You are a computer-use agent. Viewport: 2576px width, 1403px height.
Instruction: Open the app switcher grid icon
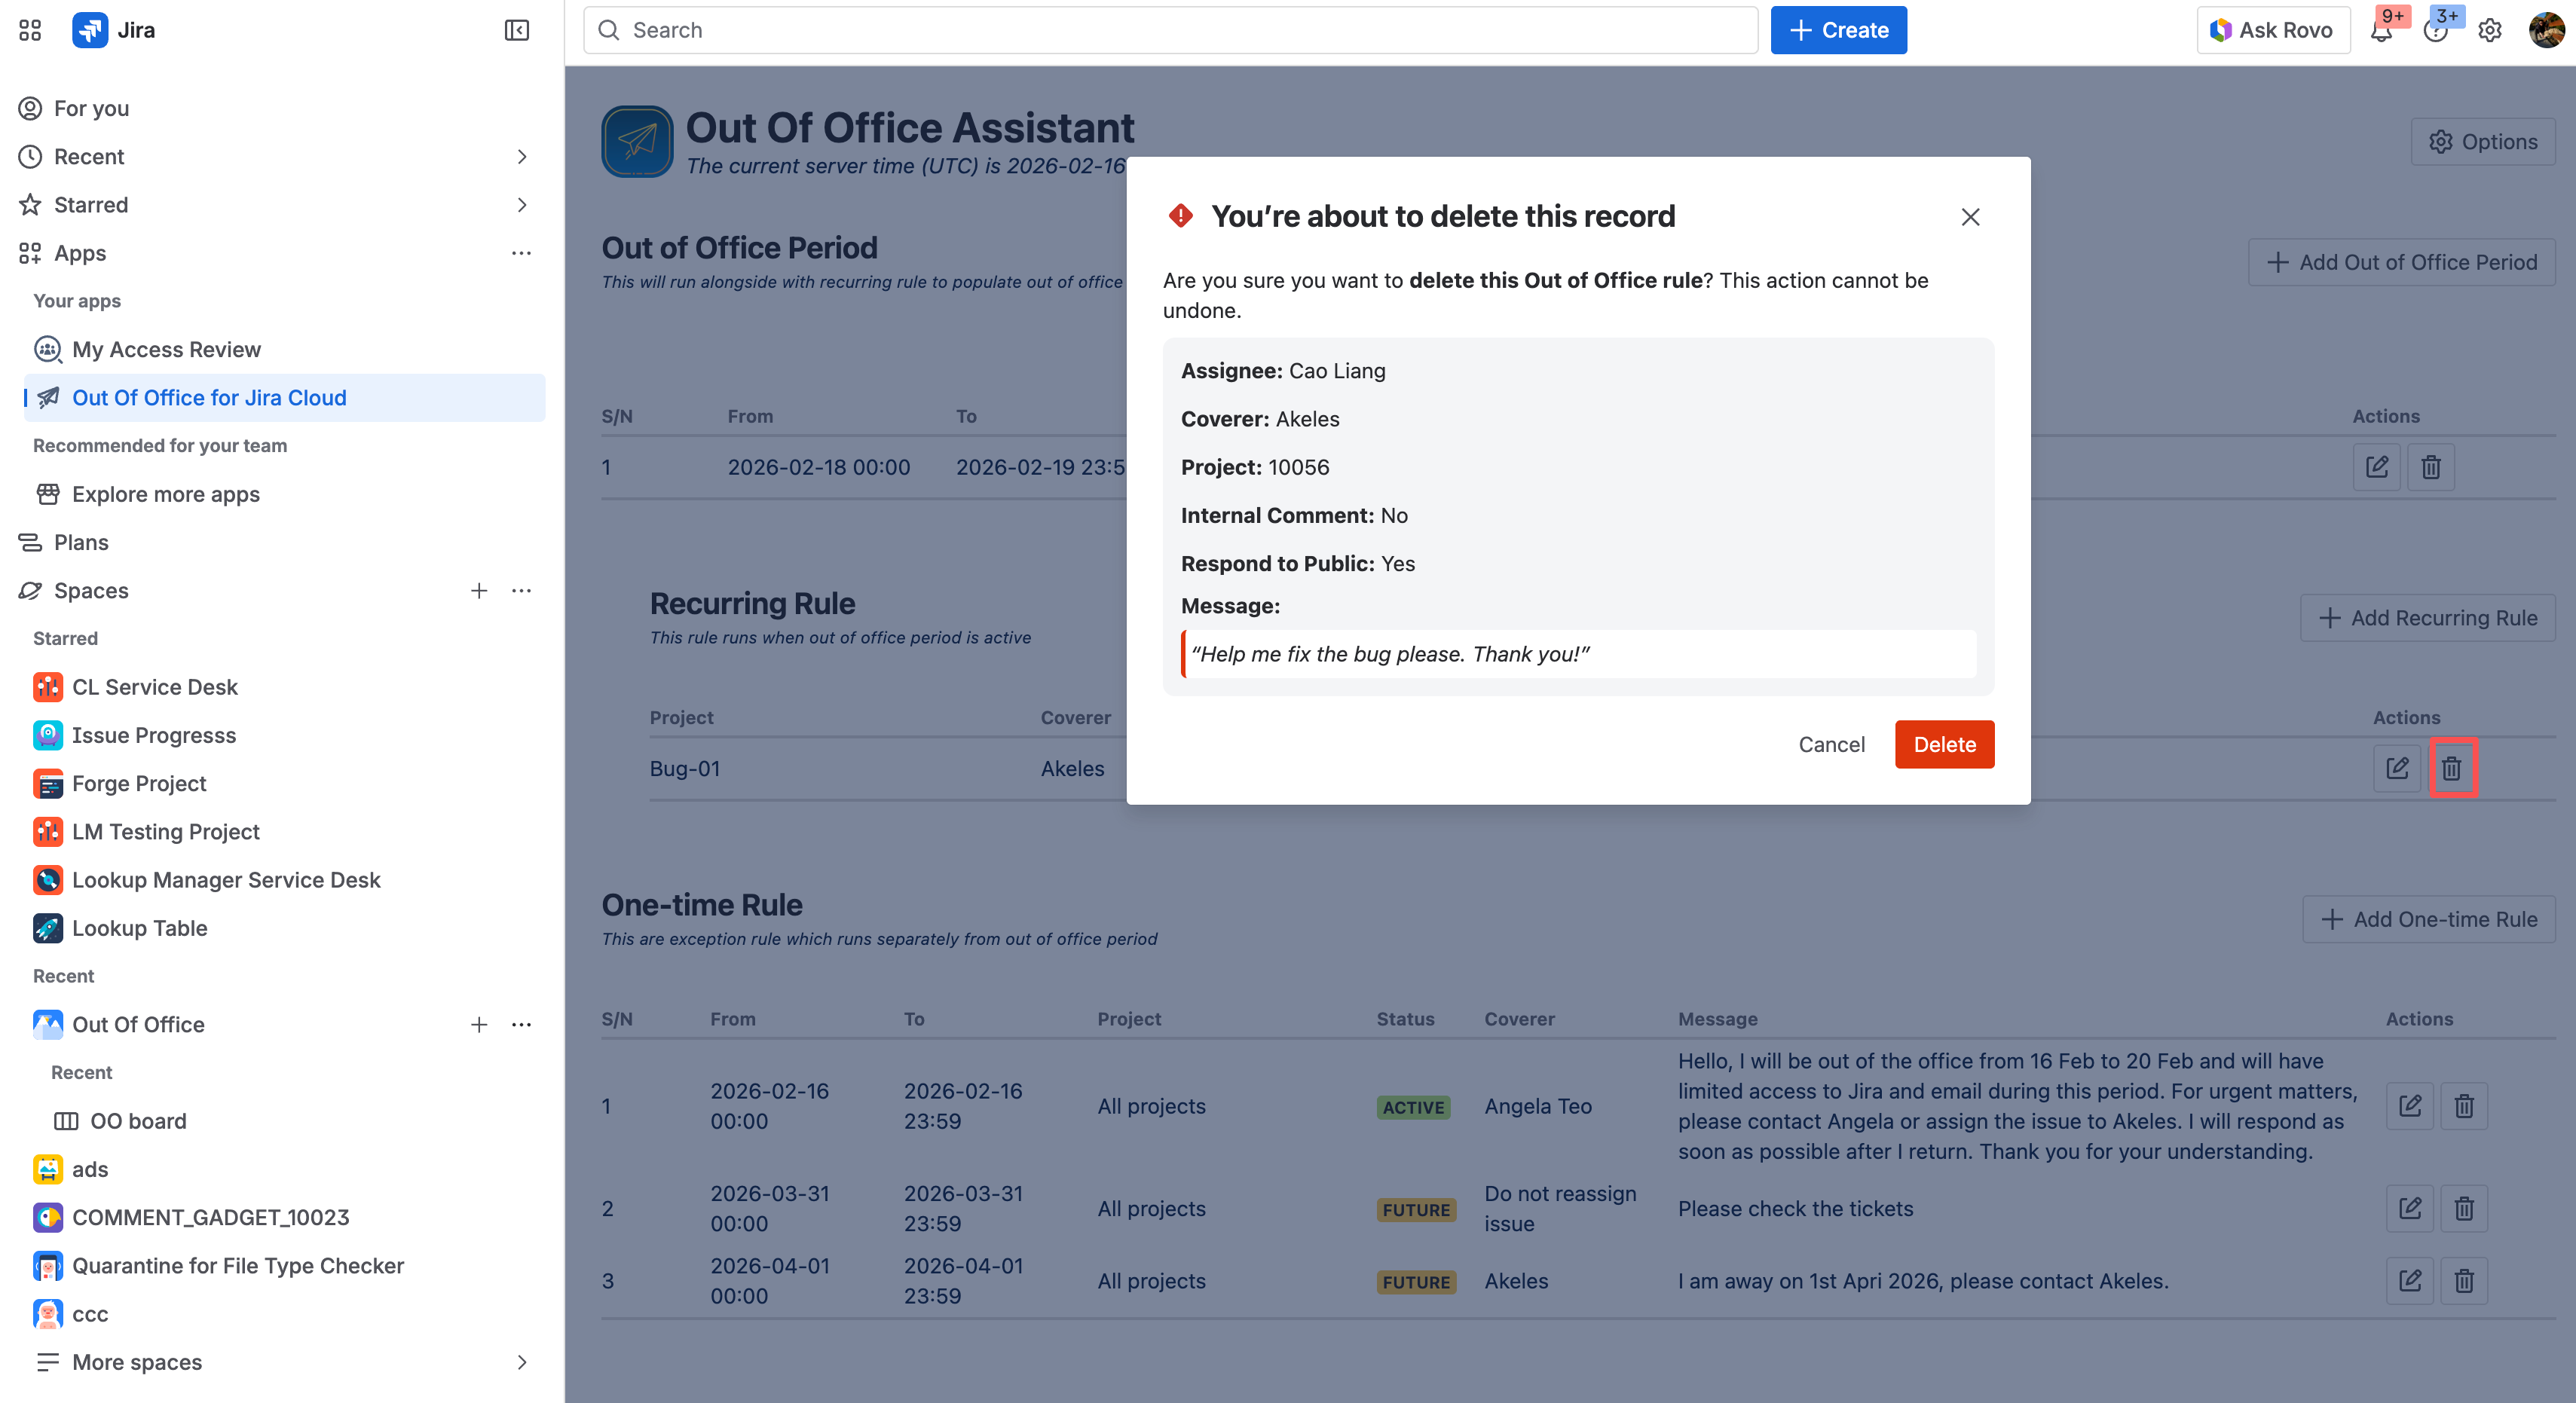tap(30, 30)
